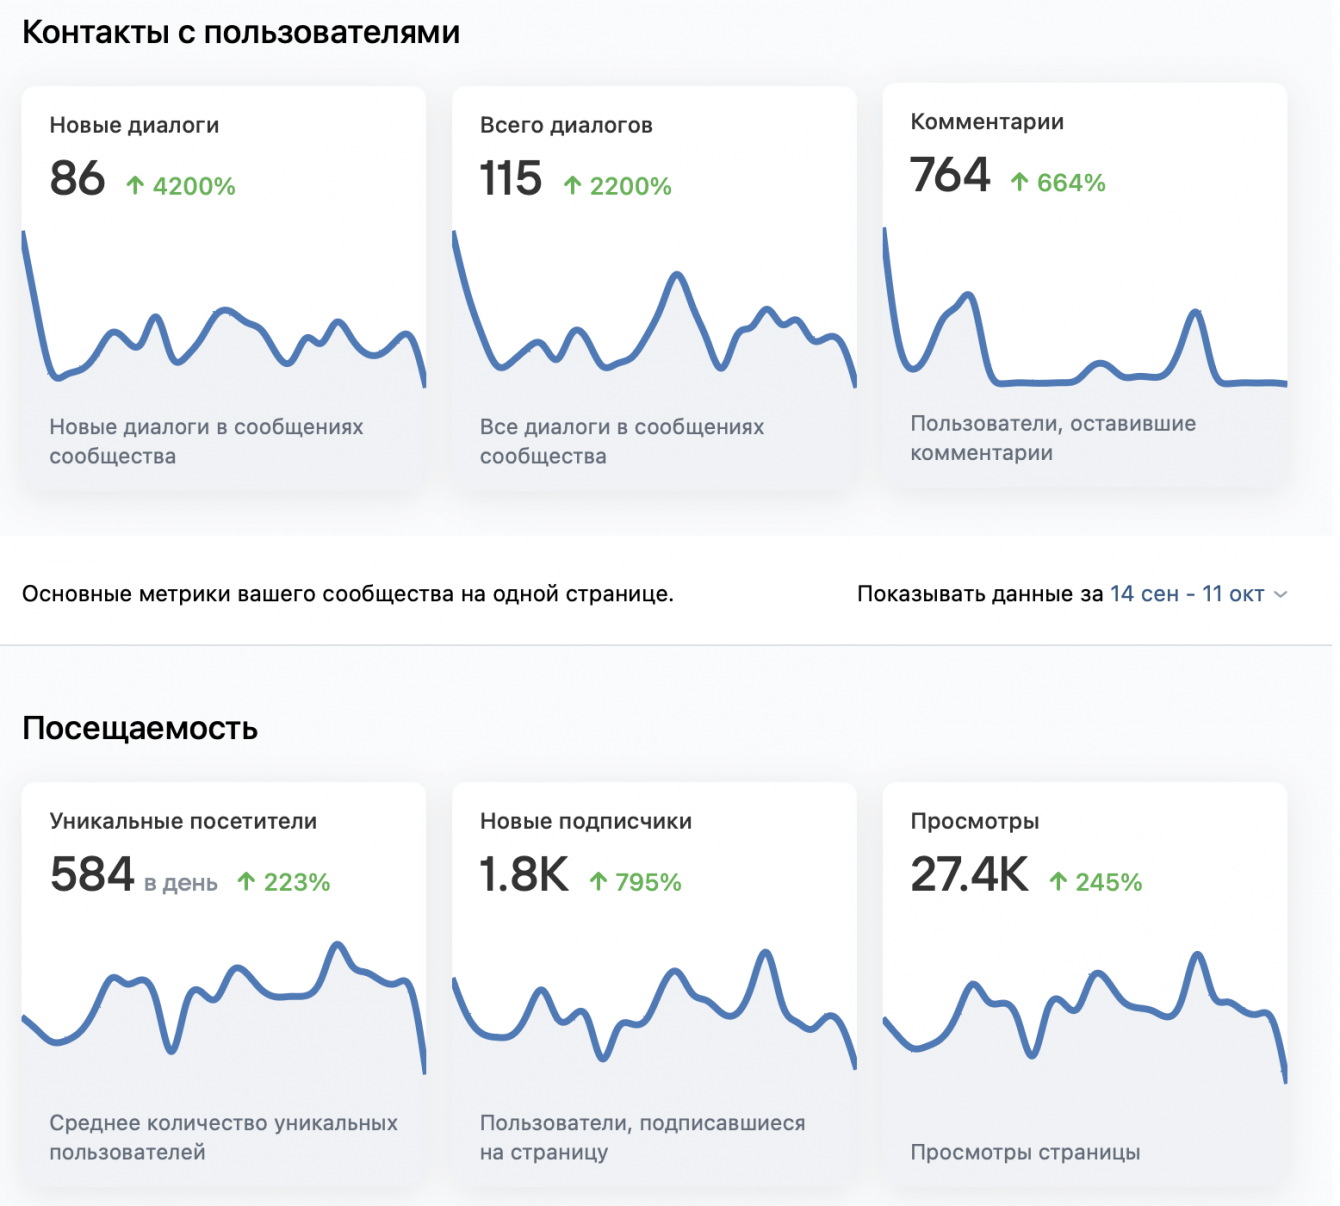Click the Комментарии sparkline chart

(x=1085, y=340)
